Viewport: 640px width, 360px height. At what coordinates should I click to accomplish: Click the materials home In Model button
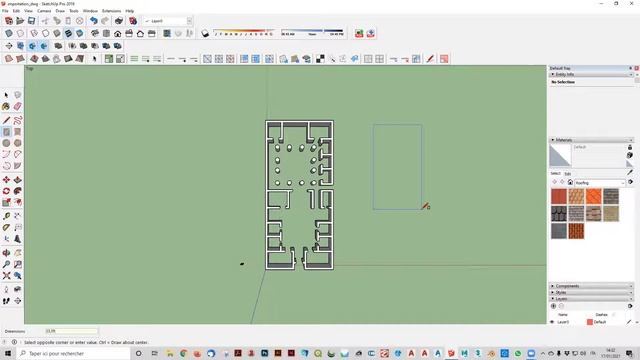(x=570, y=182)
